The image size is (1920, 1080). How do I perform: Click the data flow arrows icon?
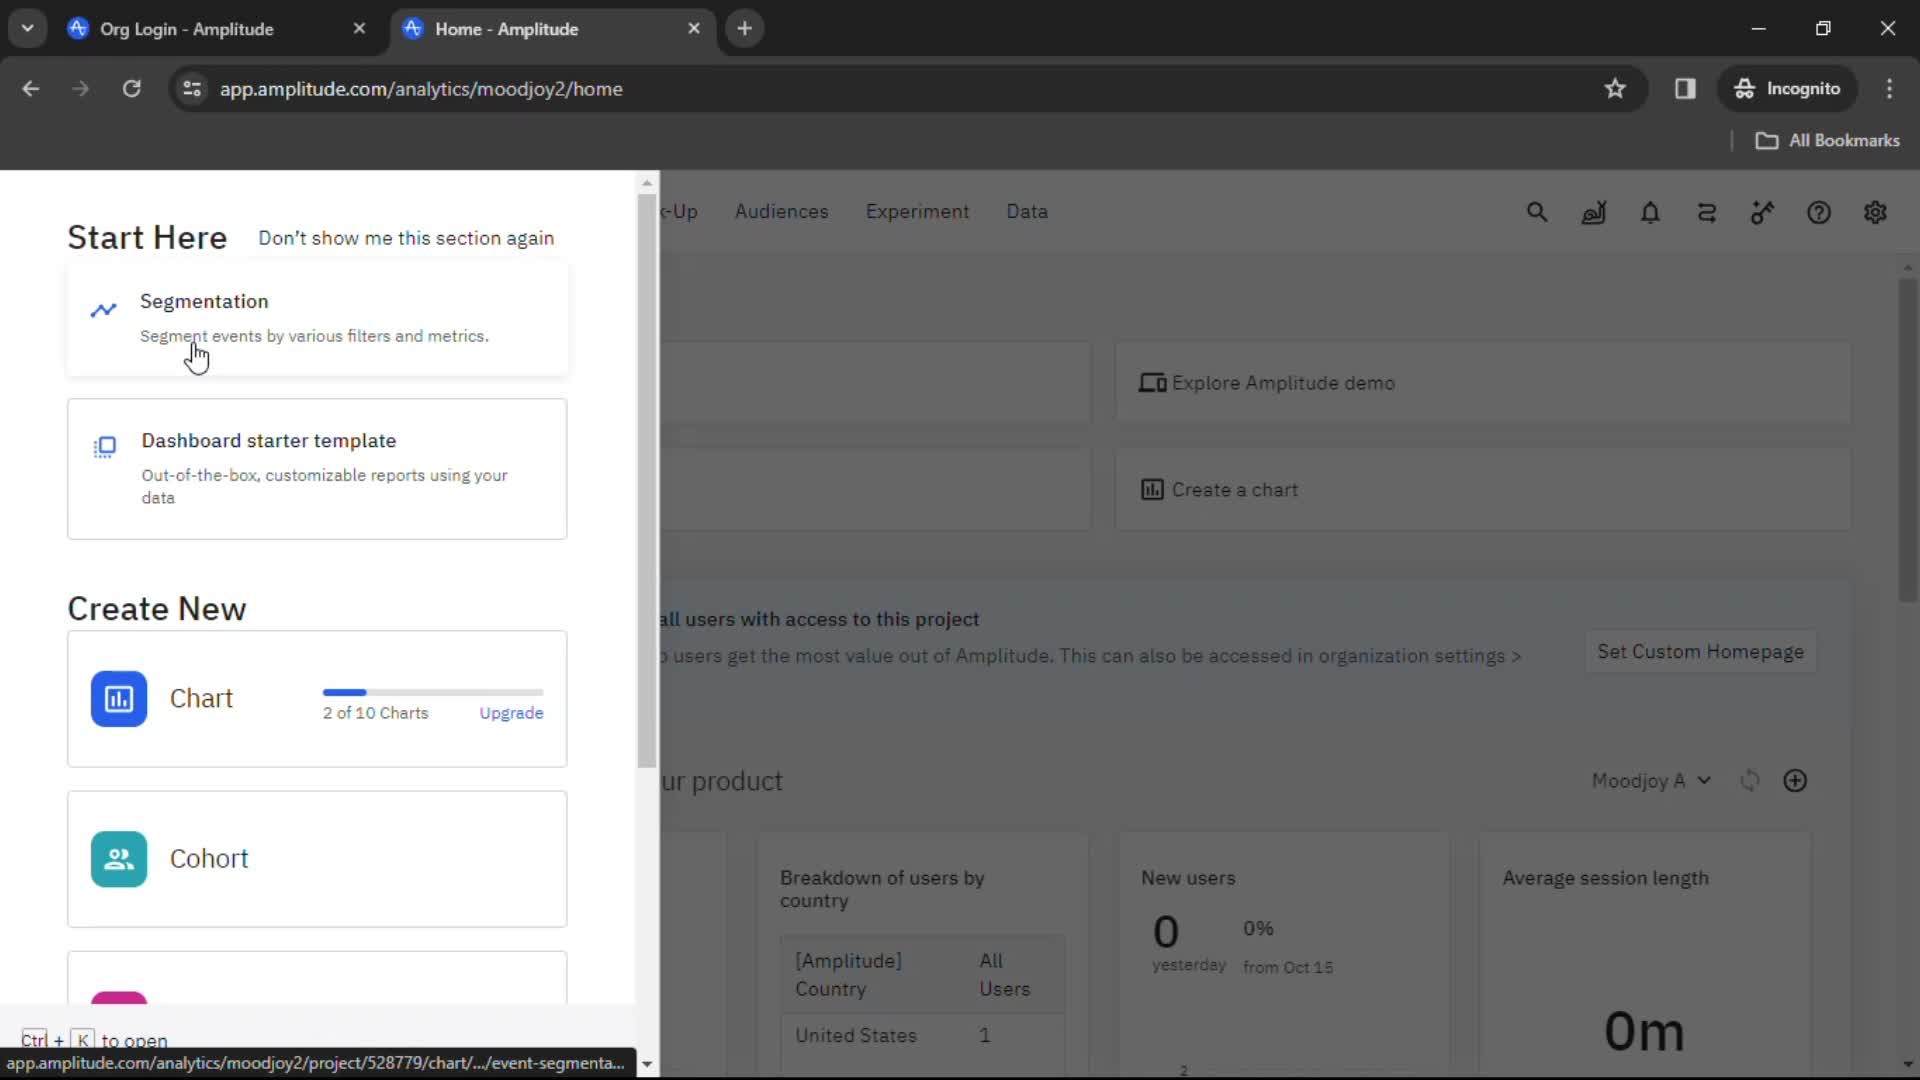1707,212
